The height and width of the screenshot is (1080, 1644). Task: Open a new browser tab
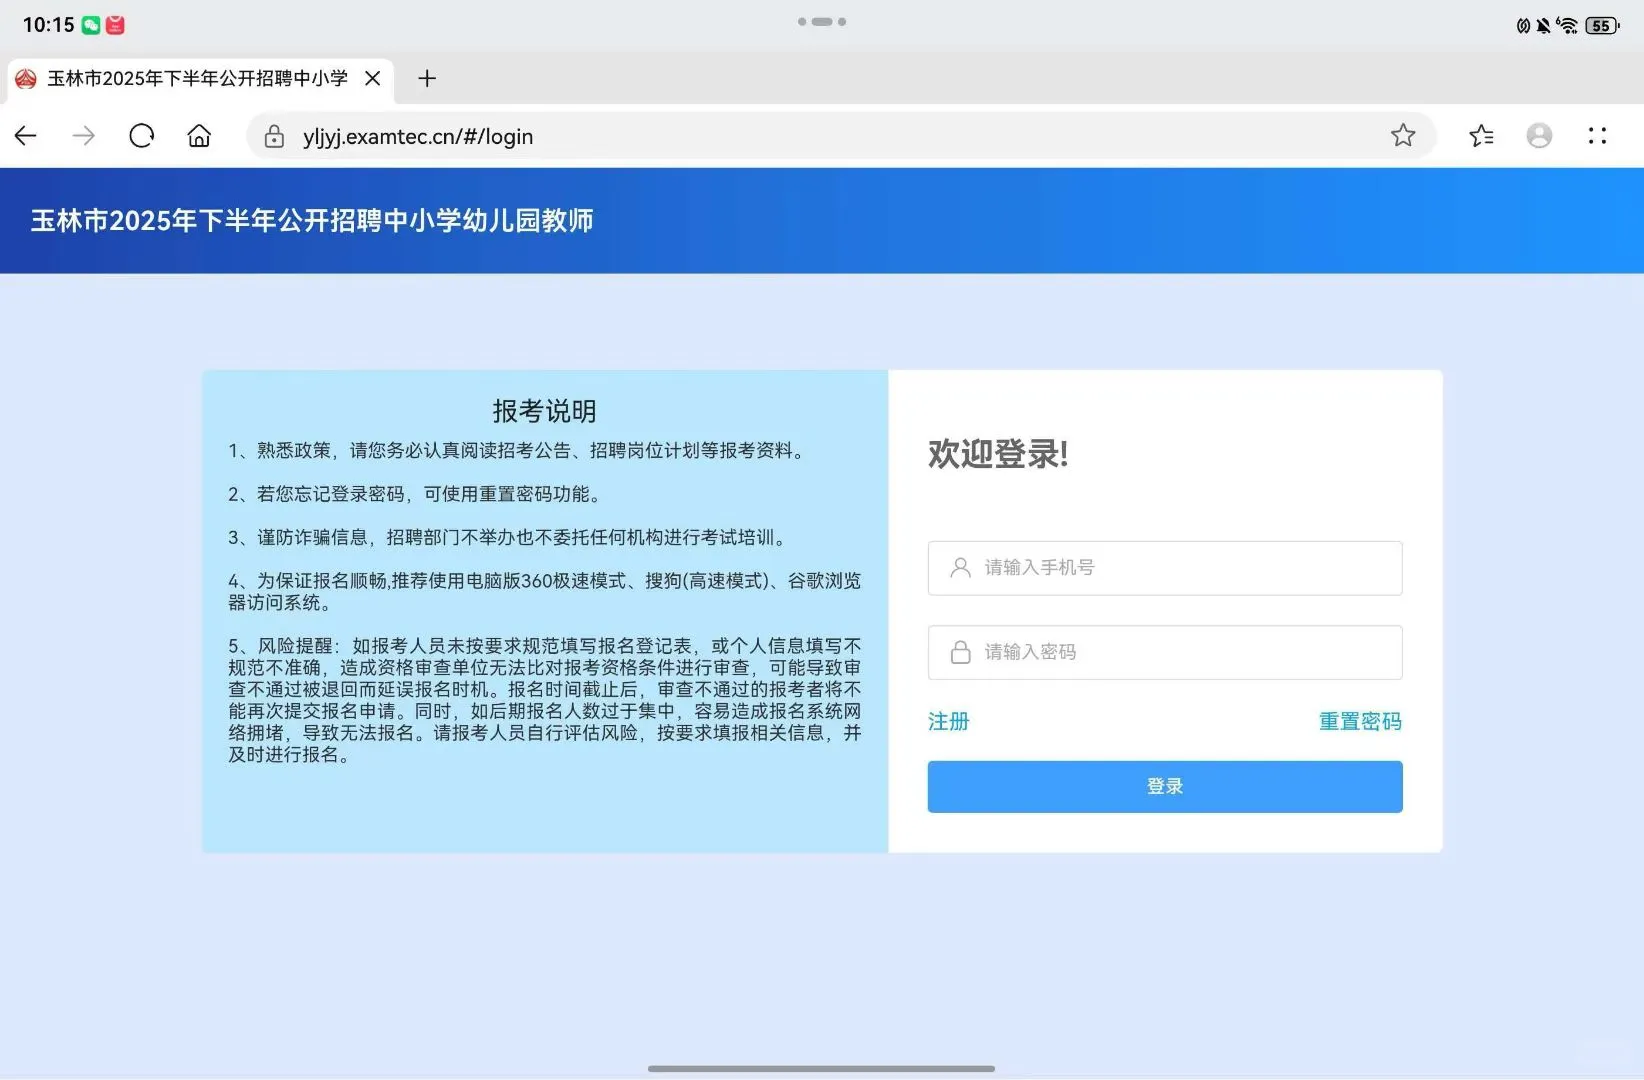click(427, 78)
